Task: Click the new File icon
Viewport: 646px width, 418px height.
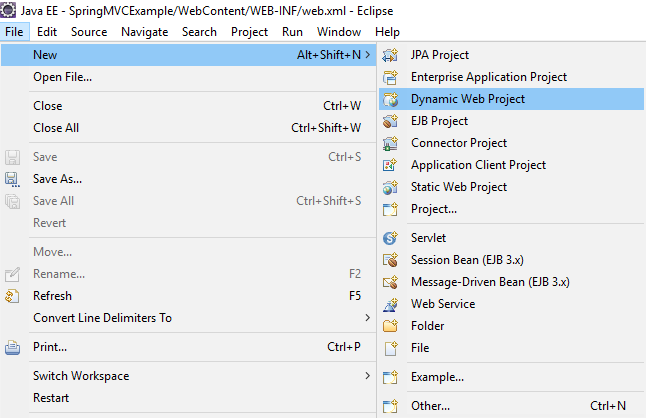Action: pos(390,348)
